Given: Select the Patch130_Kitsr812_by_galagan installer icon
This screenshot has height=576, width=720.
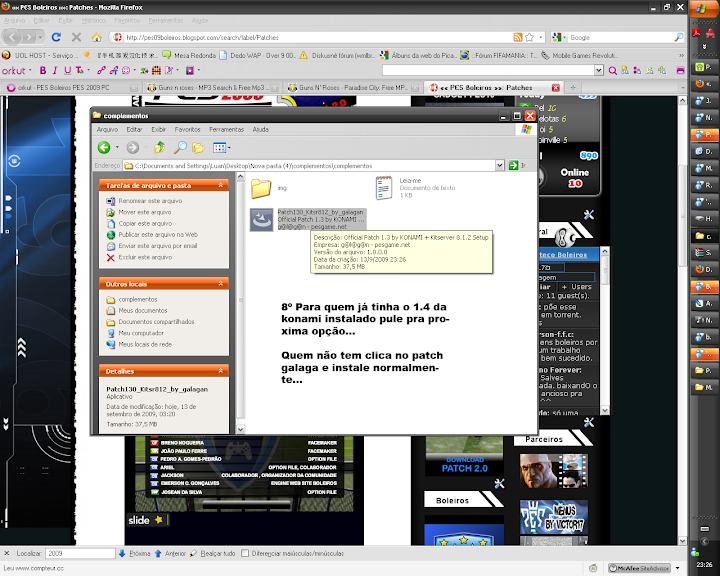Looking at the screenshot, I should click(x=262, y=219).
